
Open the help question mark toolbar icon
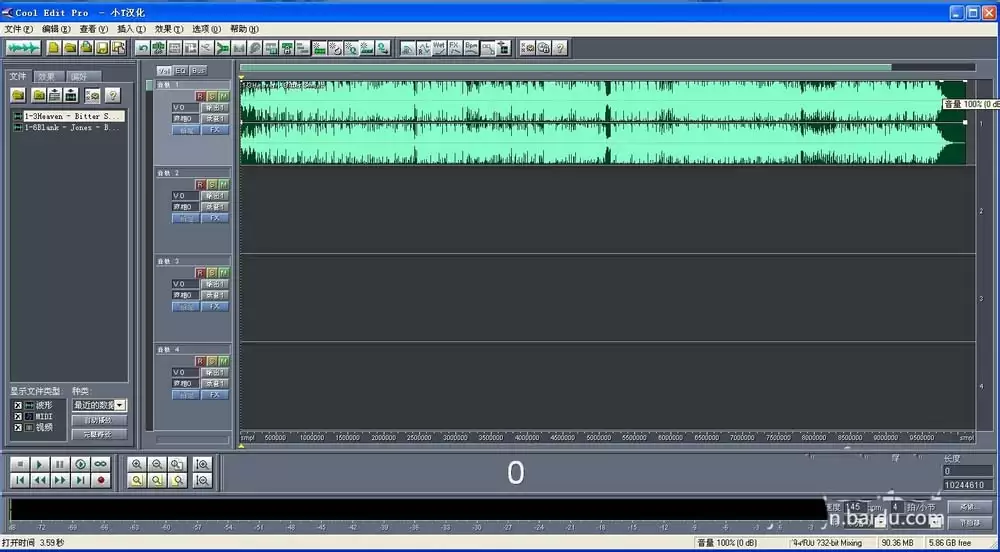tap(559, 48)
